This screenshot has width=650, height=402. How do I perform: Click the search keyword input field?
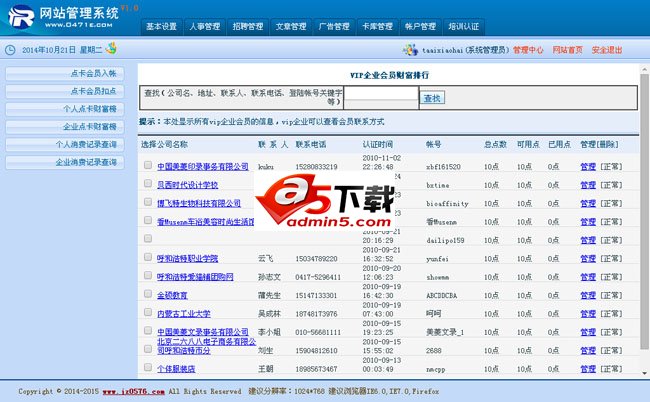pyautogui.click(x=381, y=93)
